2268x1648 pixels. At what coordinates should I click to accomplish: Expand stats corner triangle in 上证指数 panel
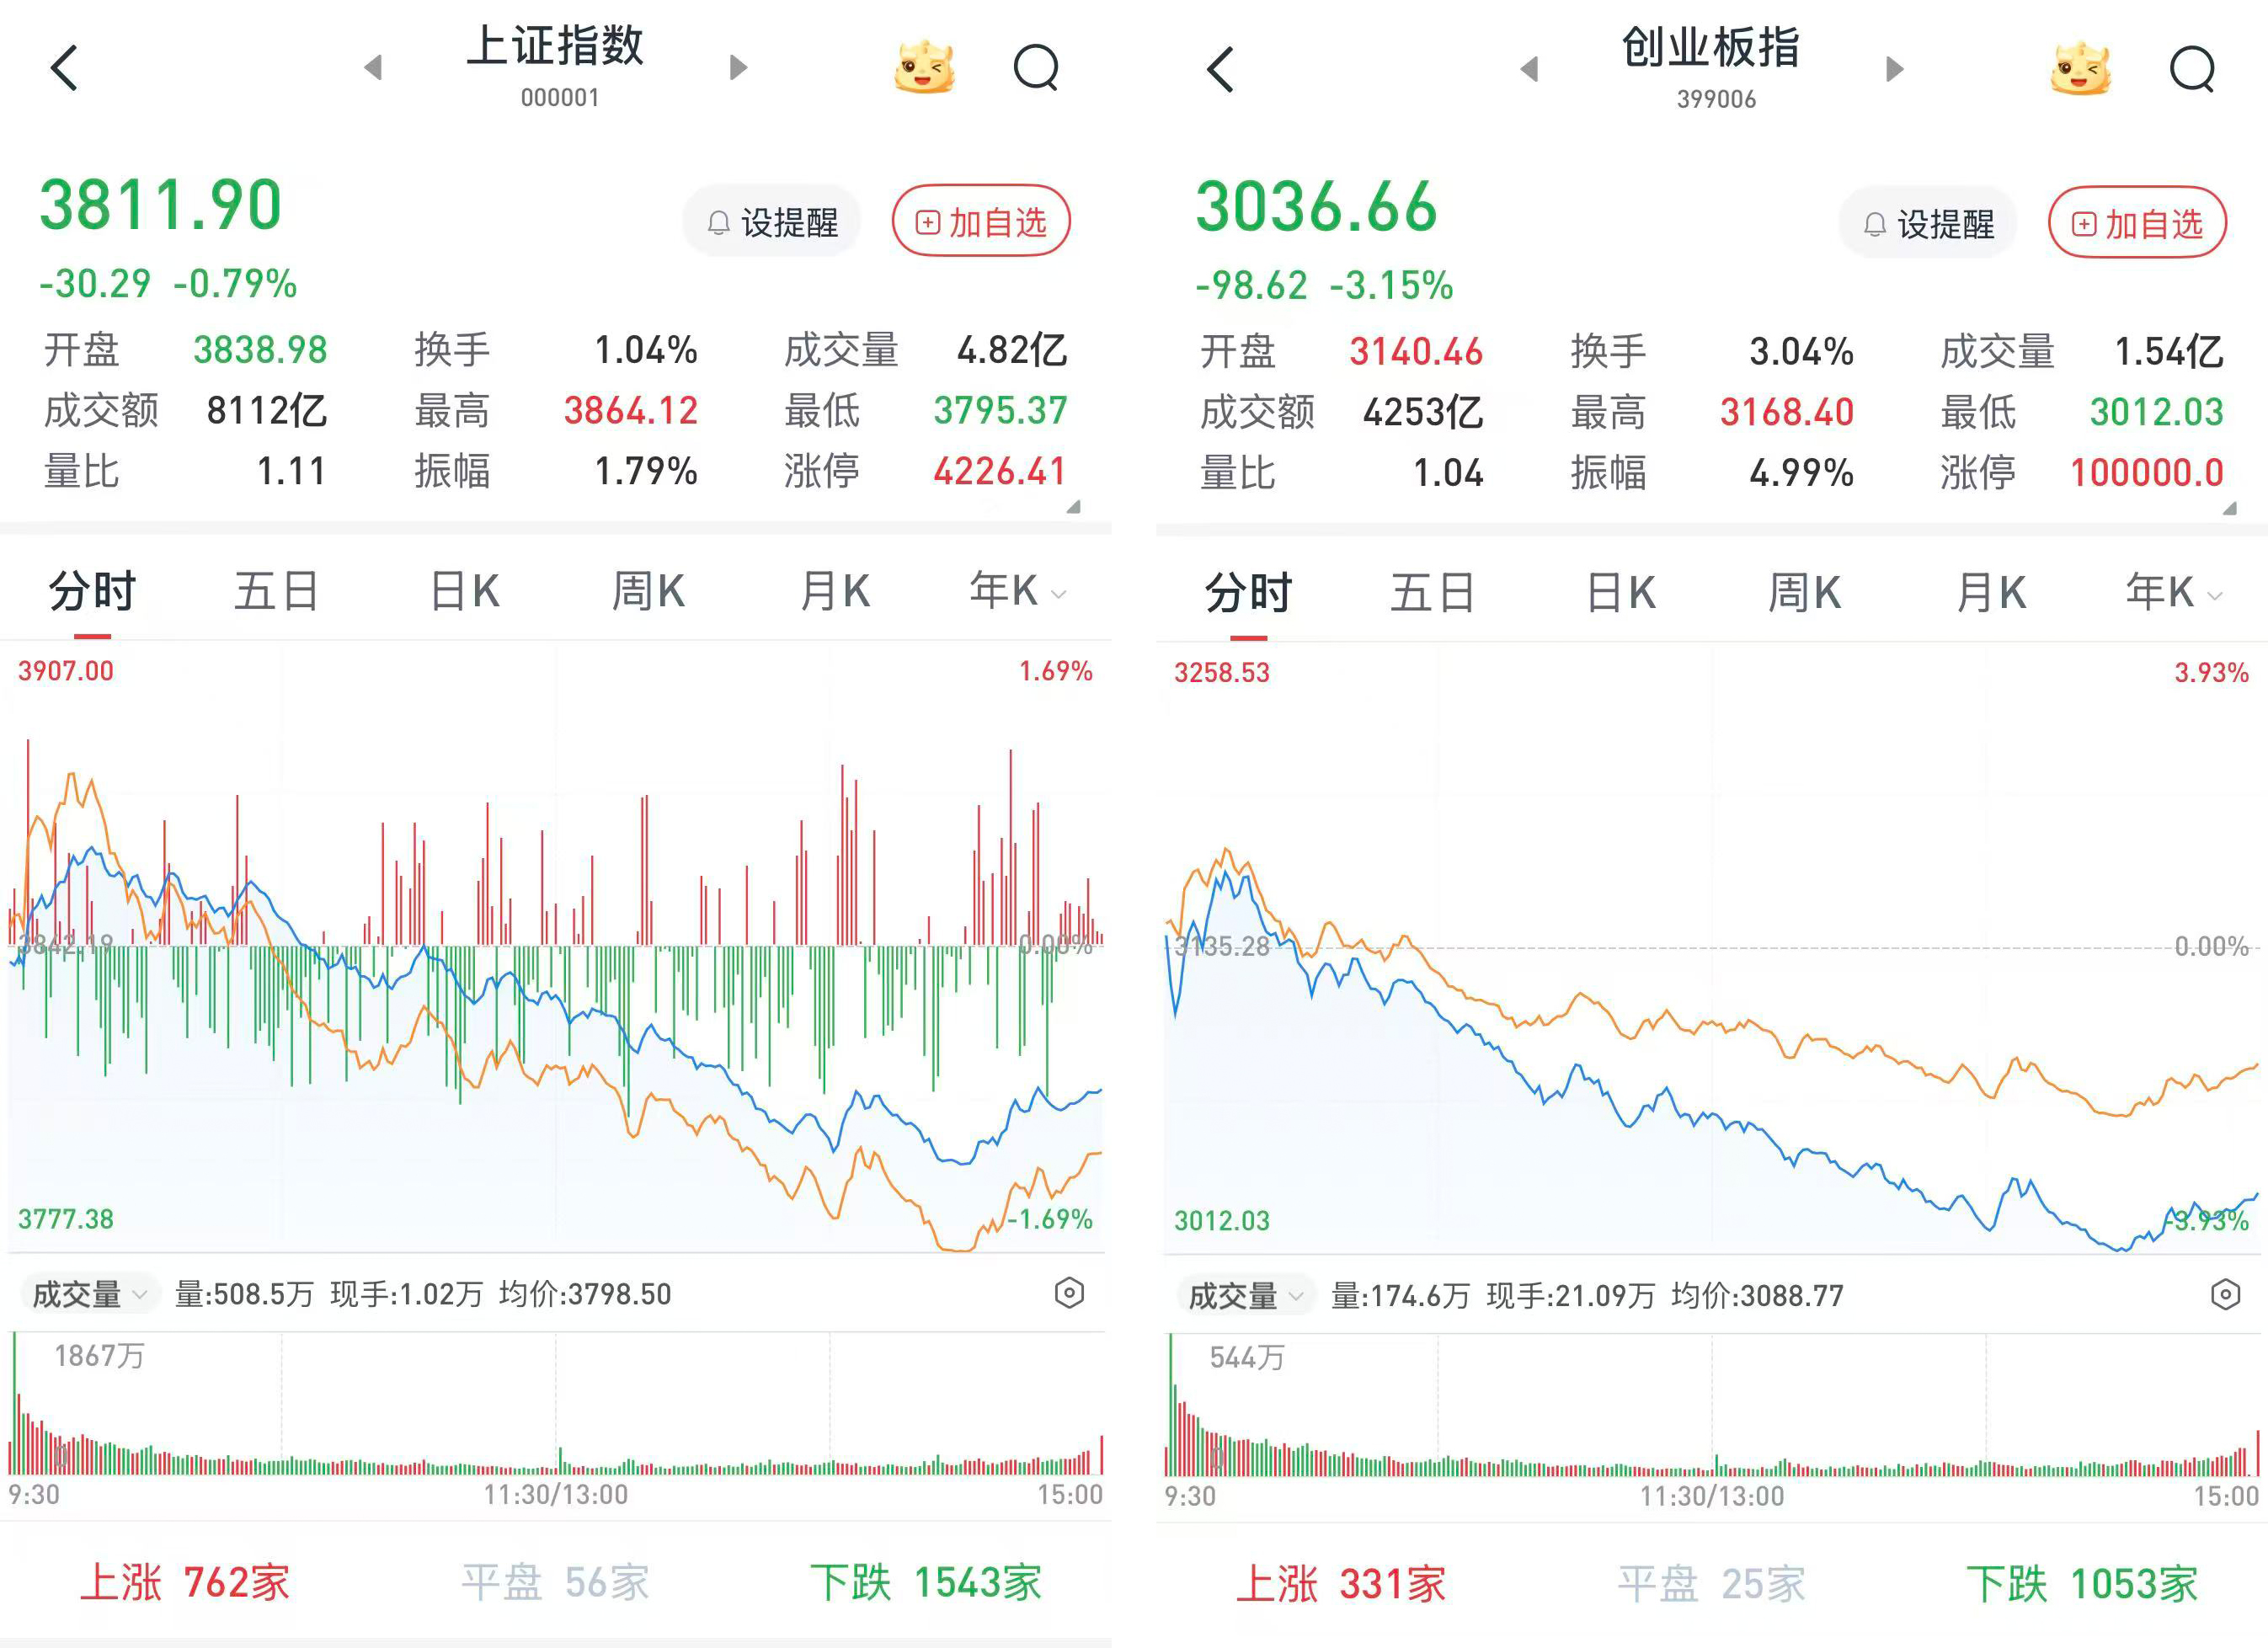(1074, 507)
